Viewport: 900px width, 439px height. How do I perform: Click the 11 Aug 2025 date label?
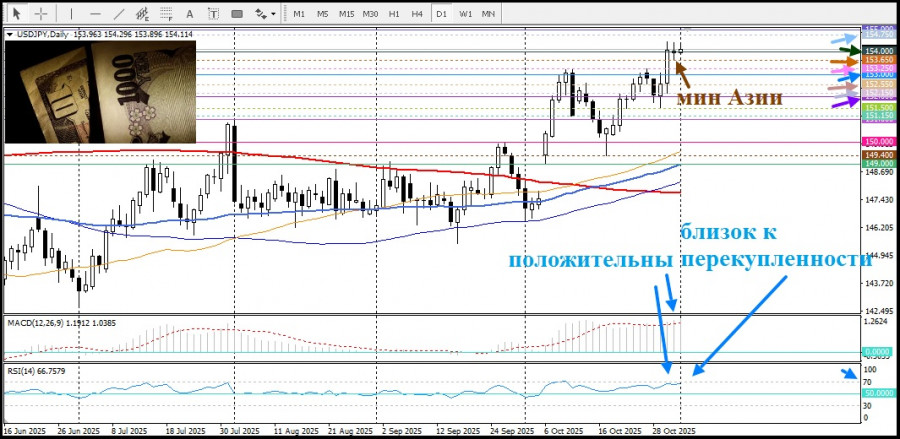click(x=294, y=431)
